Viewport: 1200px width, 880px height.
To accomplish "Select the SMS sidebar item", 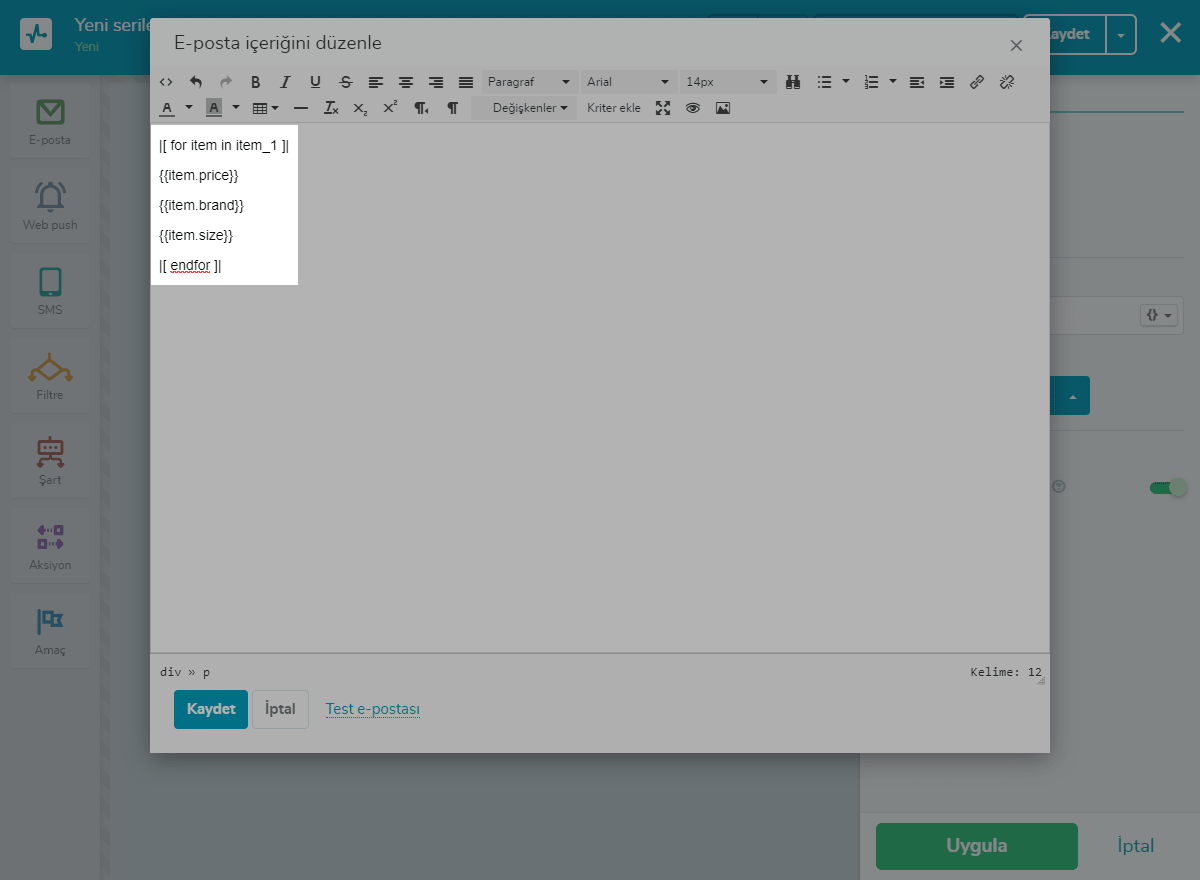I will [x=50, y=291].
